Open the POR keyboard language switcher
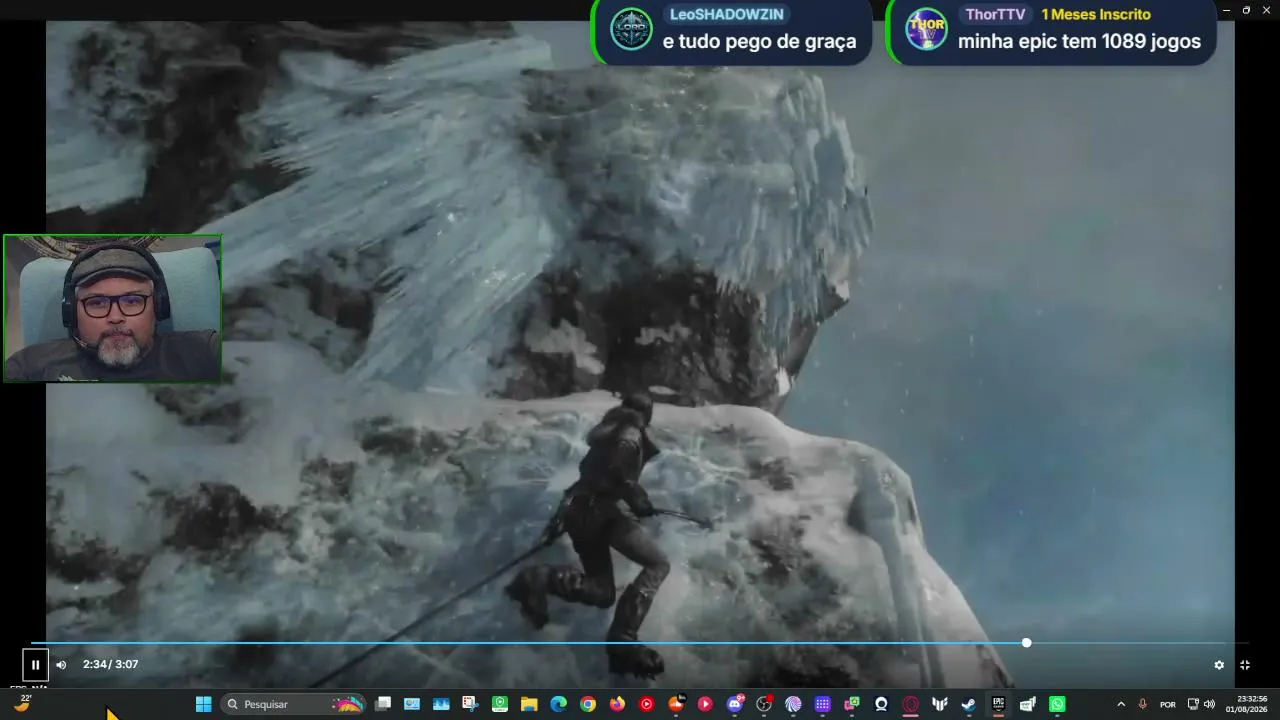The width and height of the screenshot is (1280, 720). point(1167,704)
